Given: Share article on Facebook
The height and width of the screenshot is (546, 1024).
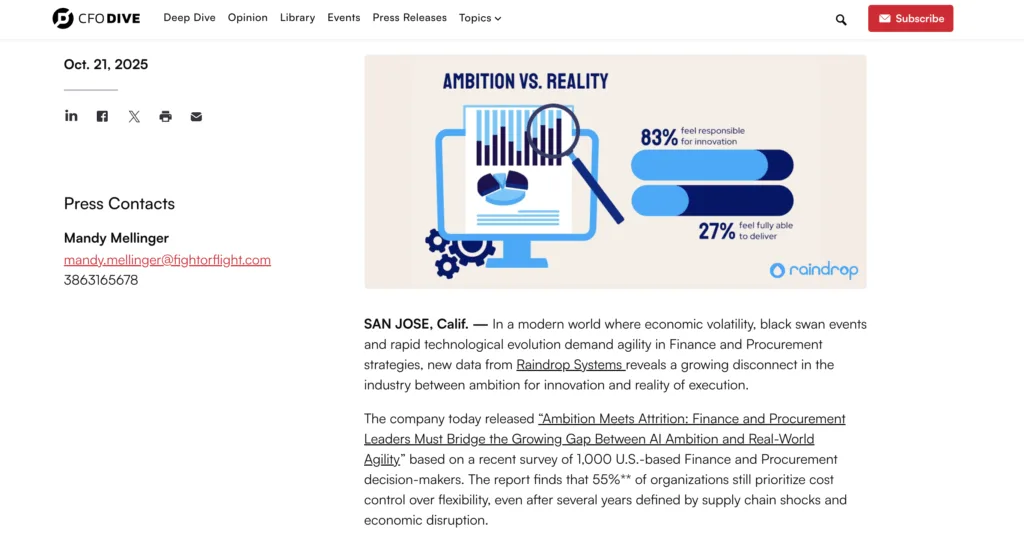Looking at the screenshot, I should pos(102,116).
